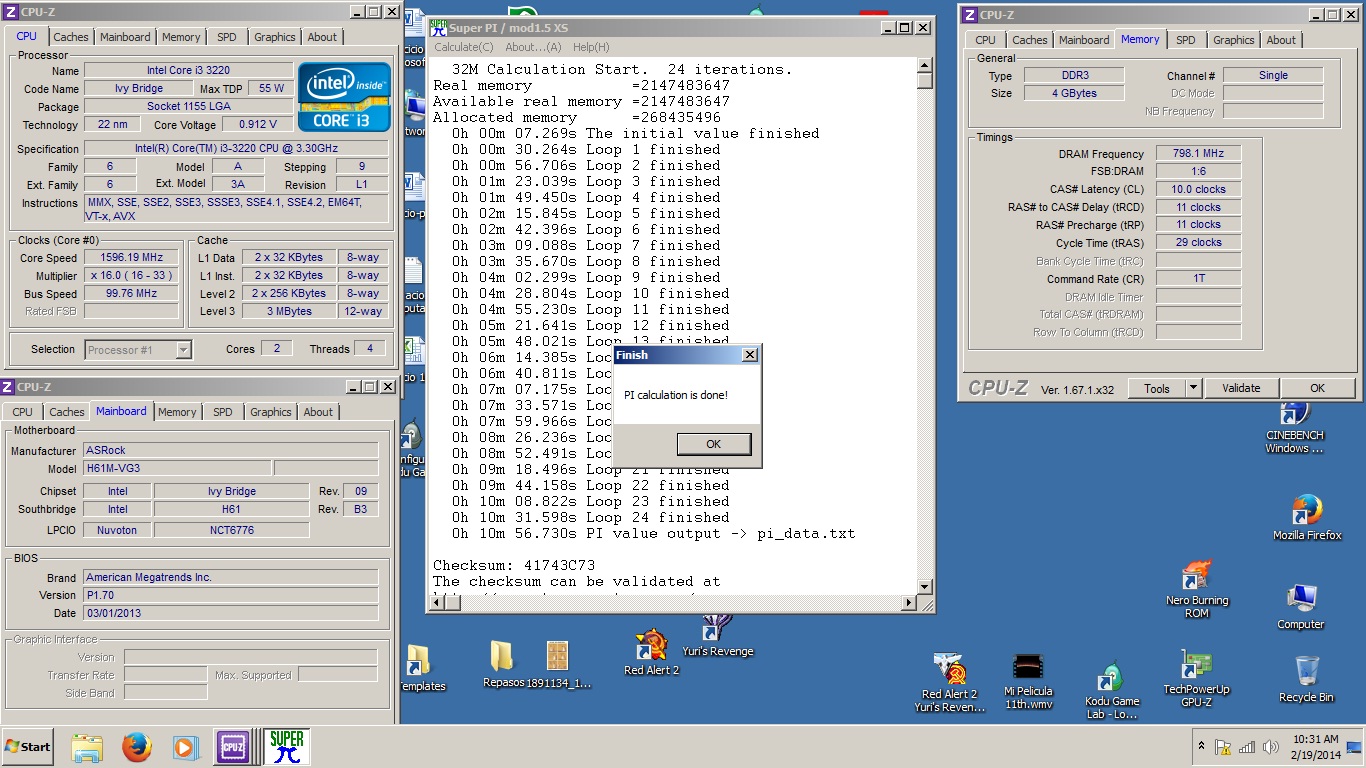Screen dimensions: 1366x768
Task: Click the taskbar clock showing 10:31 AM
Action: click(x=1314, y=746)
